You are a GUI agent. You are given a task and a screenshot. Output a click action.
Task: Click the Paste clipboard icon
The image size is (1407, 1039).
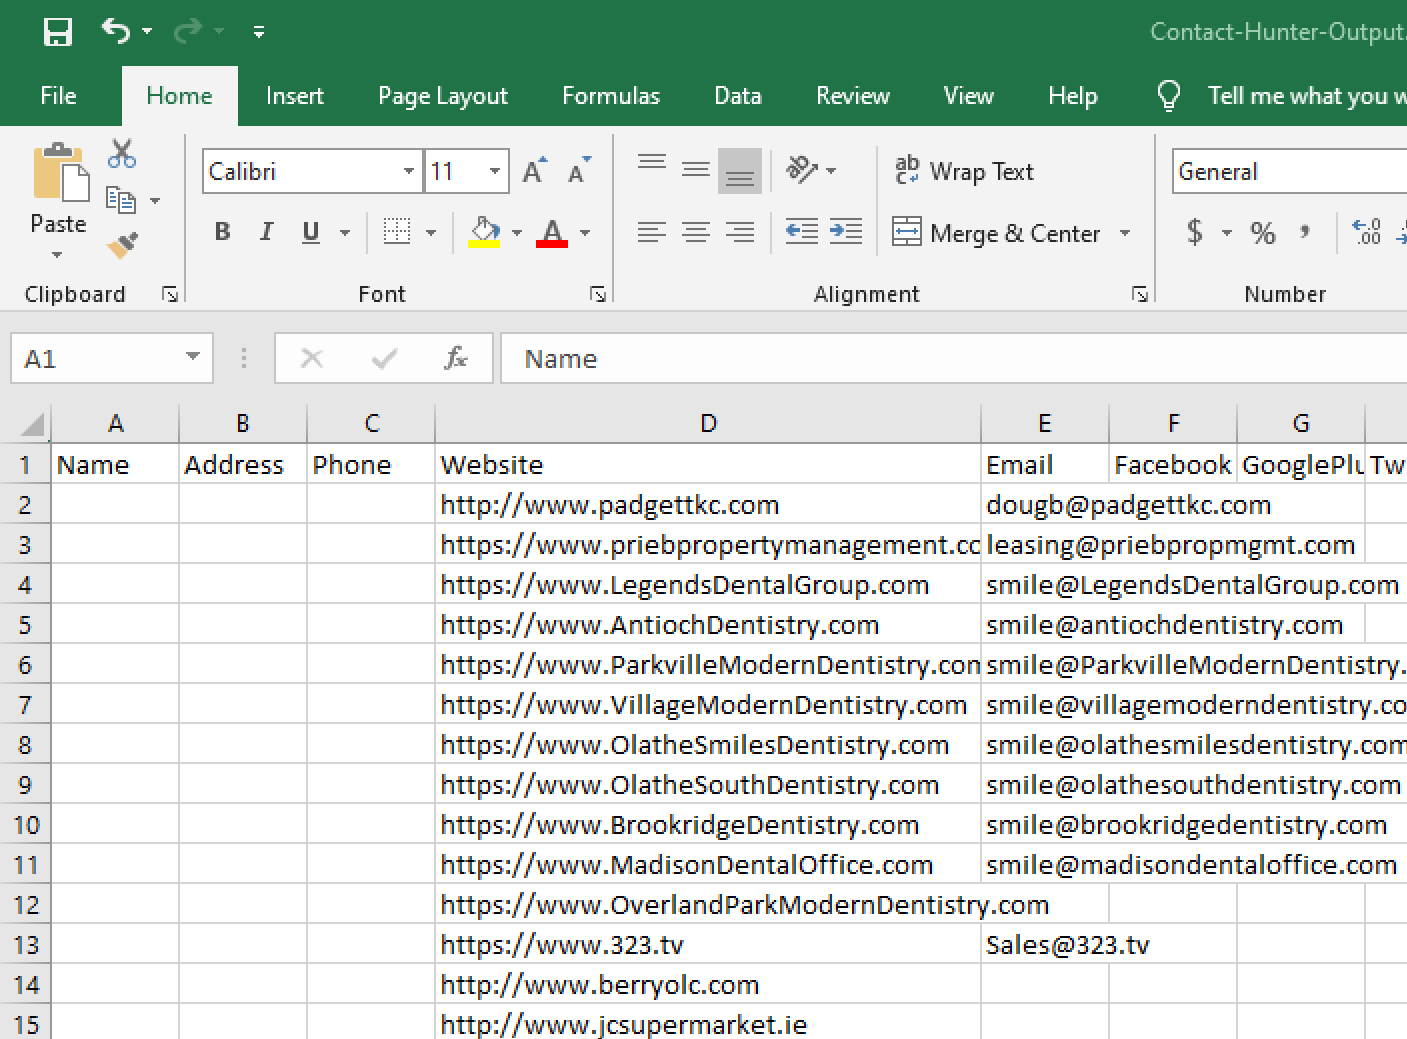pyautogui.click(x=59, y=173)
